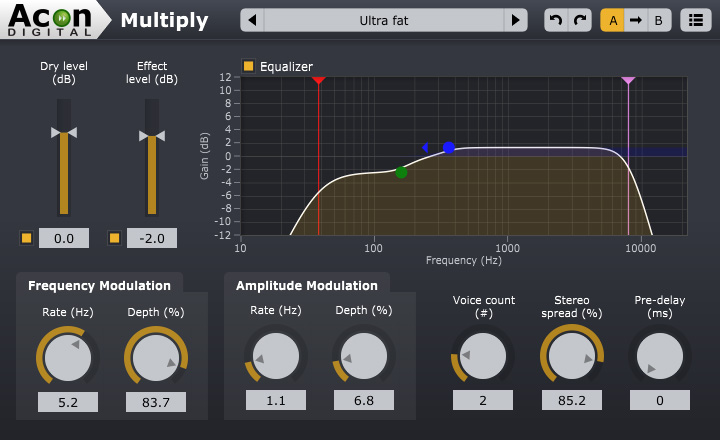
Task: Click the Amplitude Modulation section title
Action: pyautogui.click(x=307, y=286)
